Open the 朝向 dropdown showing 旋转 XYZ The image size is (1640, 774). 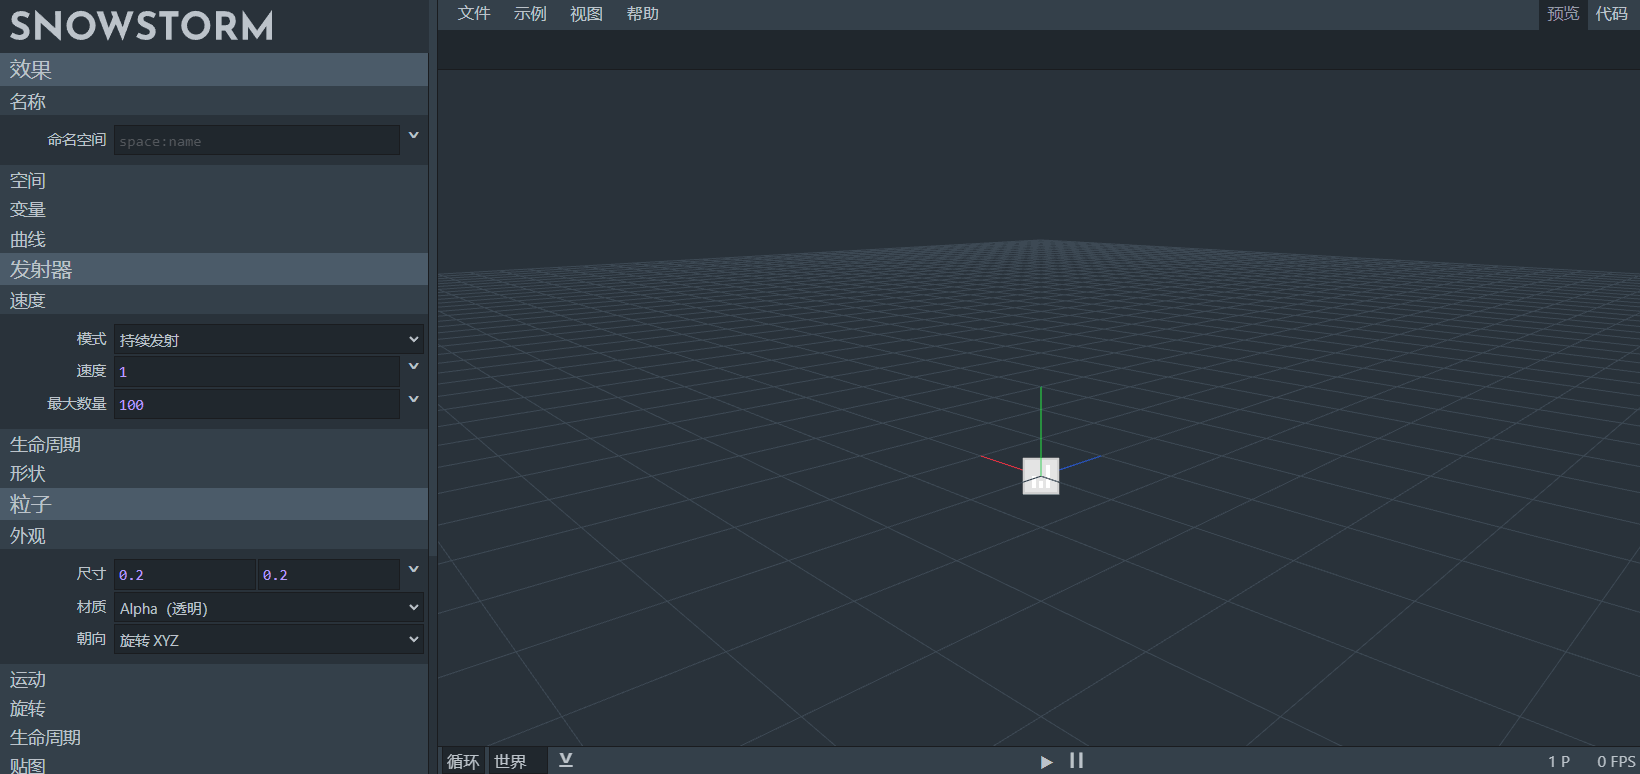269,640
